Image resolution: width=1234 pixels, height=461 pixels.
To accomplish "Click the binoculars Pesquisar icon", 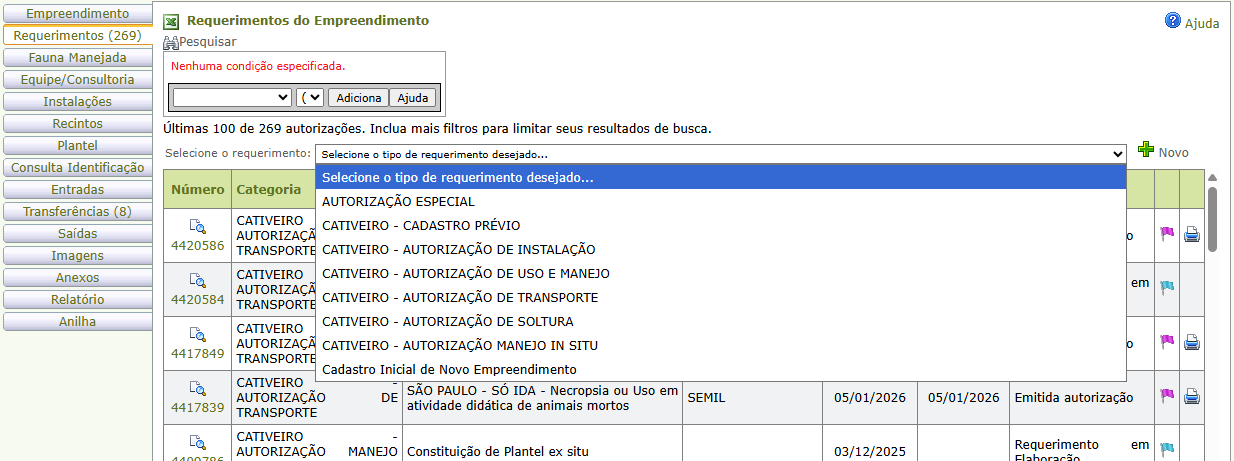I will tap(171, 42).
